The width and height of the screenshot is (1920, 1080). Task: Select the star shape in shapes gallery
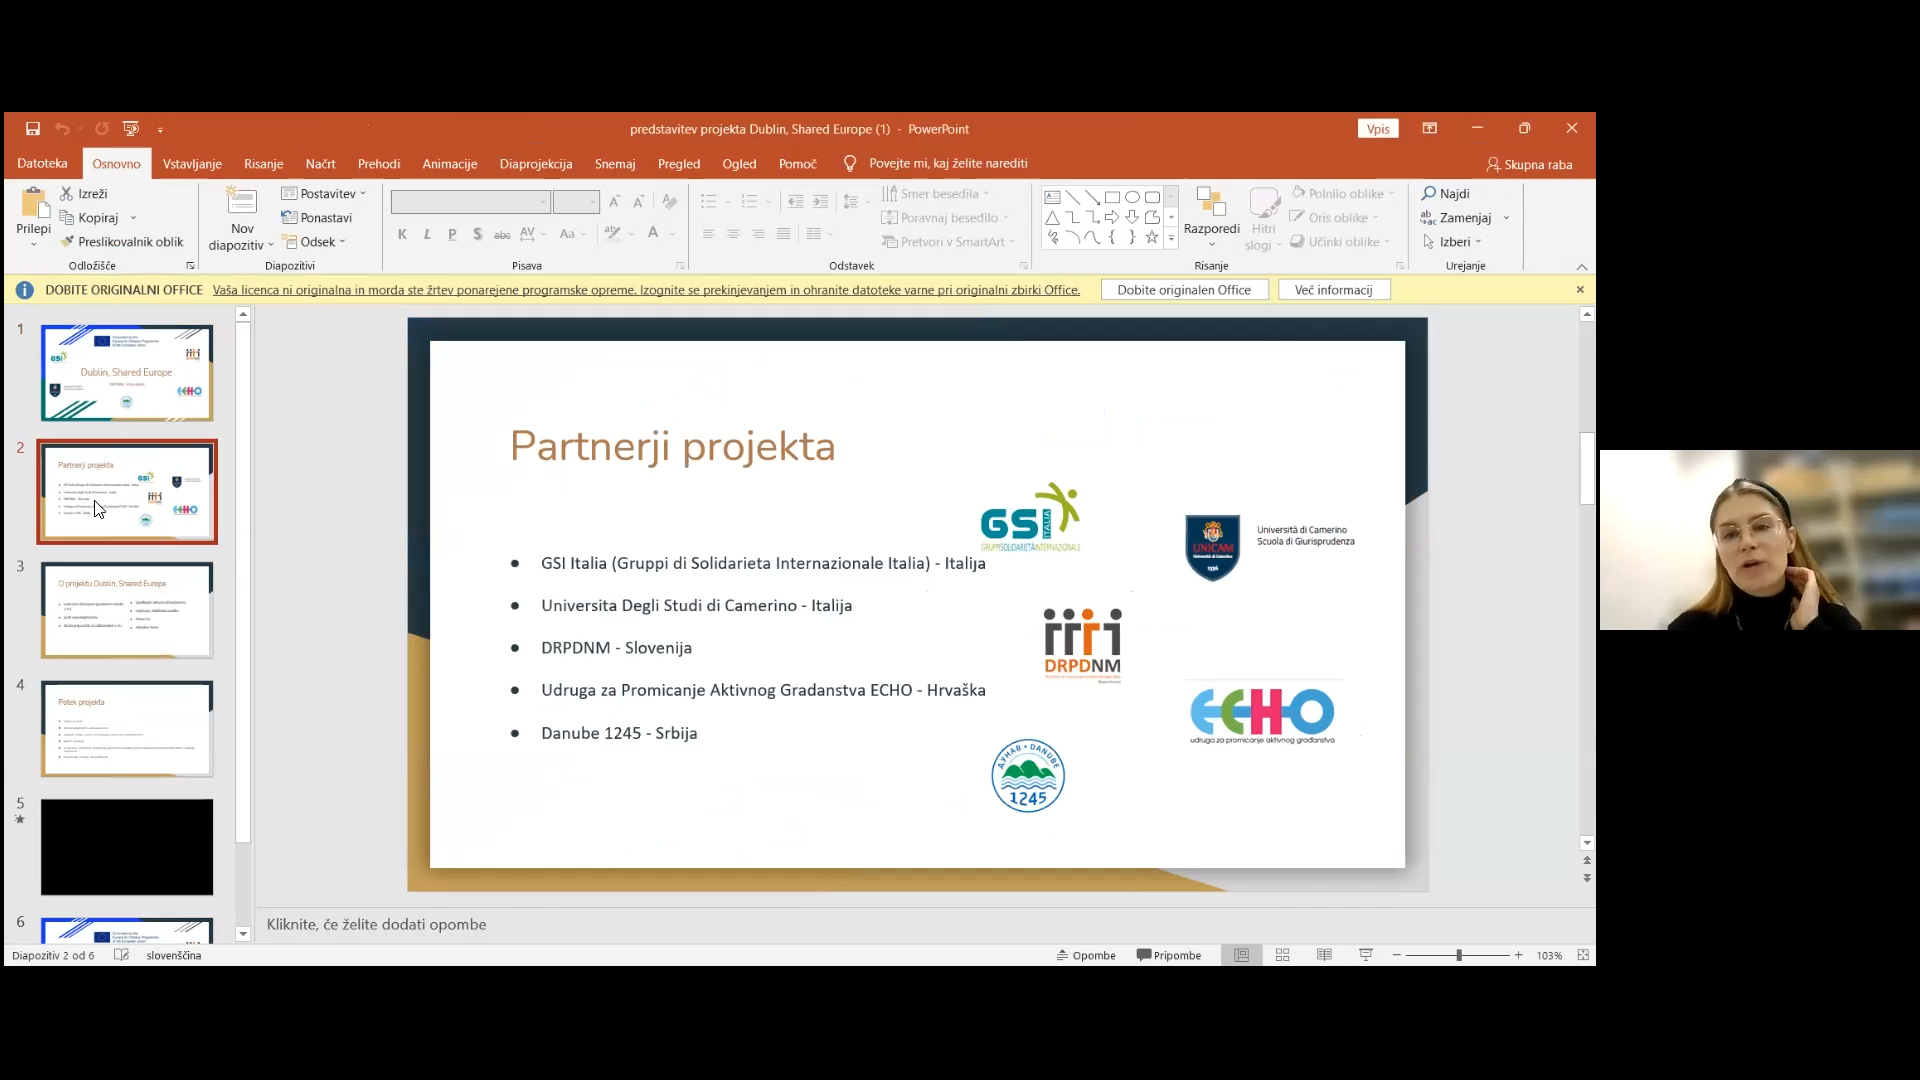tap(1152, 237)
